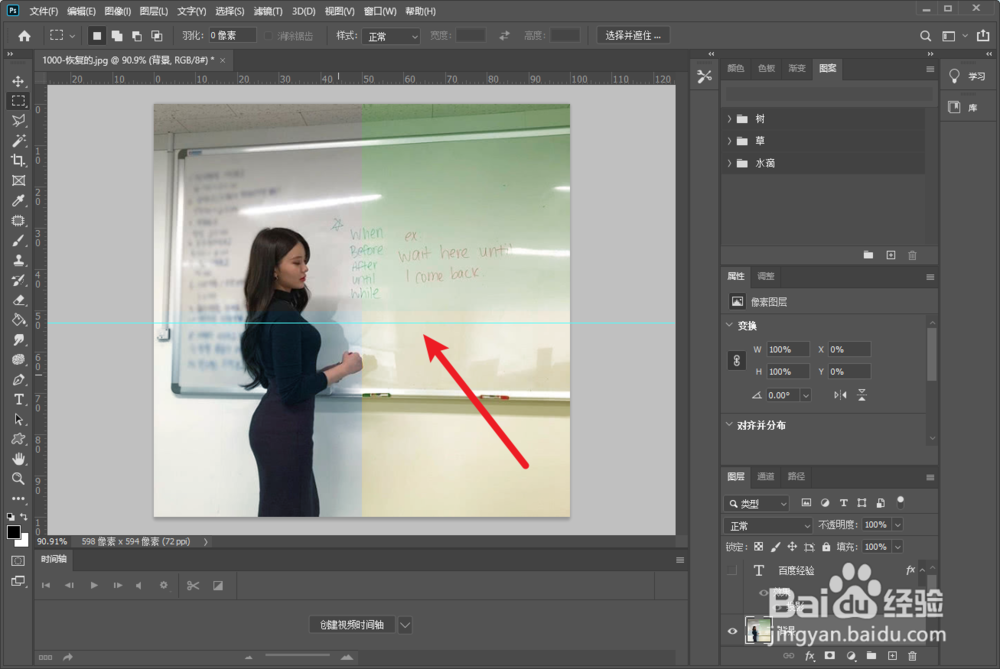
Task: Click the timeline split scissors icon
Action: point(193,585)
